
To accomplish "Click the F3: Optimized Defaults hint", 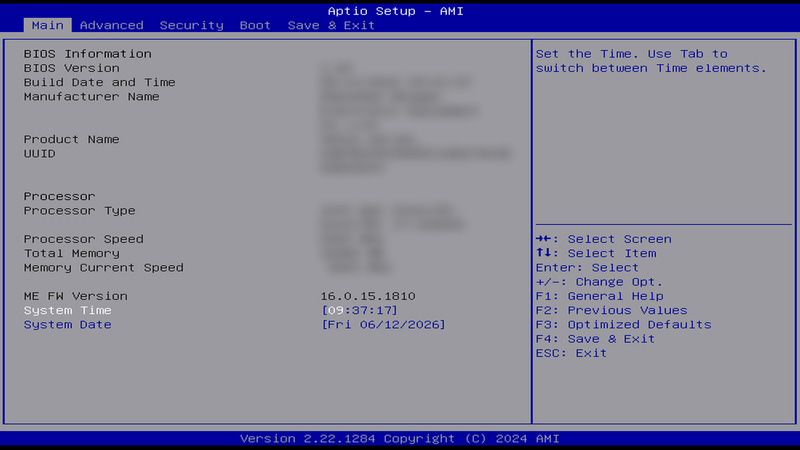I will coord(623,325).
